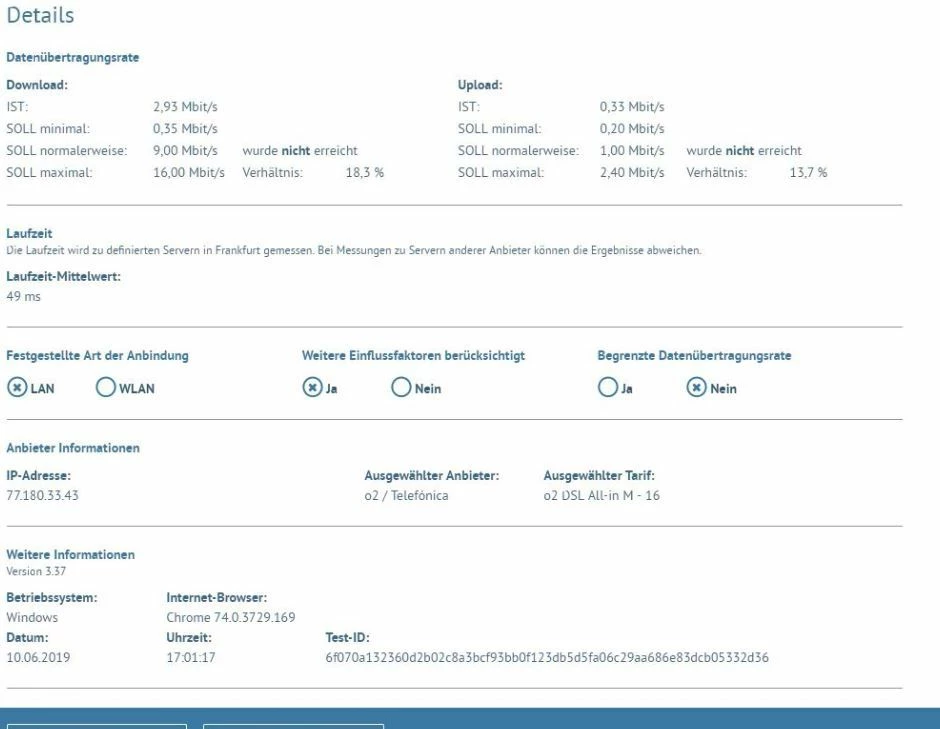Click the time 17:01:17
Image resolution: width=940 pixels, height=729 pixels.
pos(191,658)
